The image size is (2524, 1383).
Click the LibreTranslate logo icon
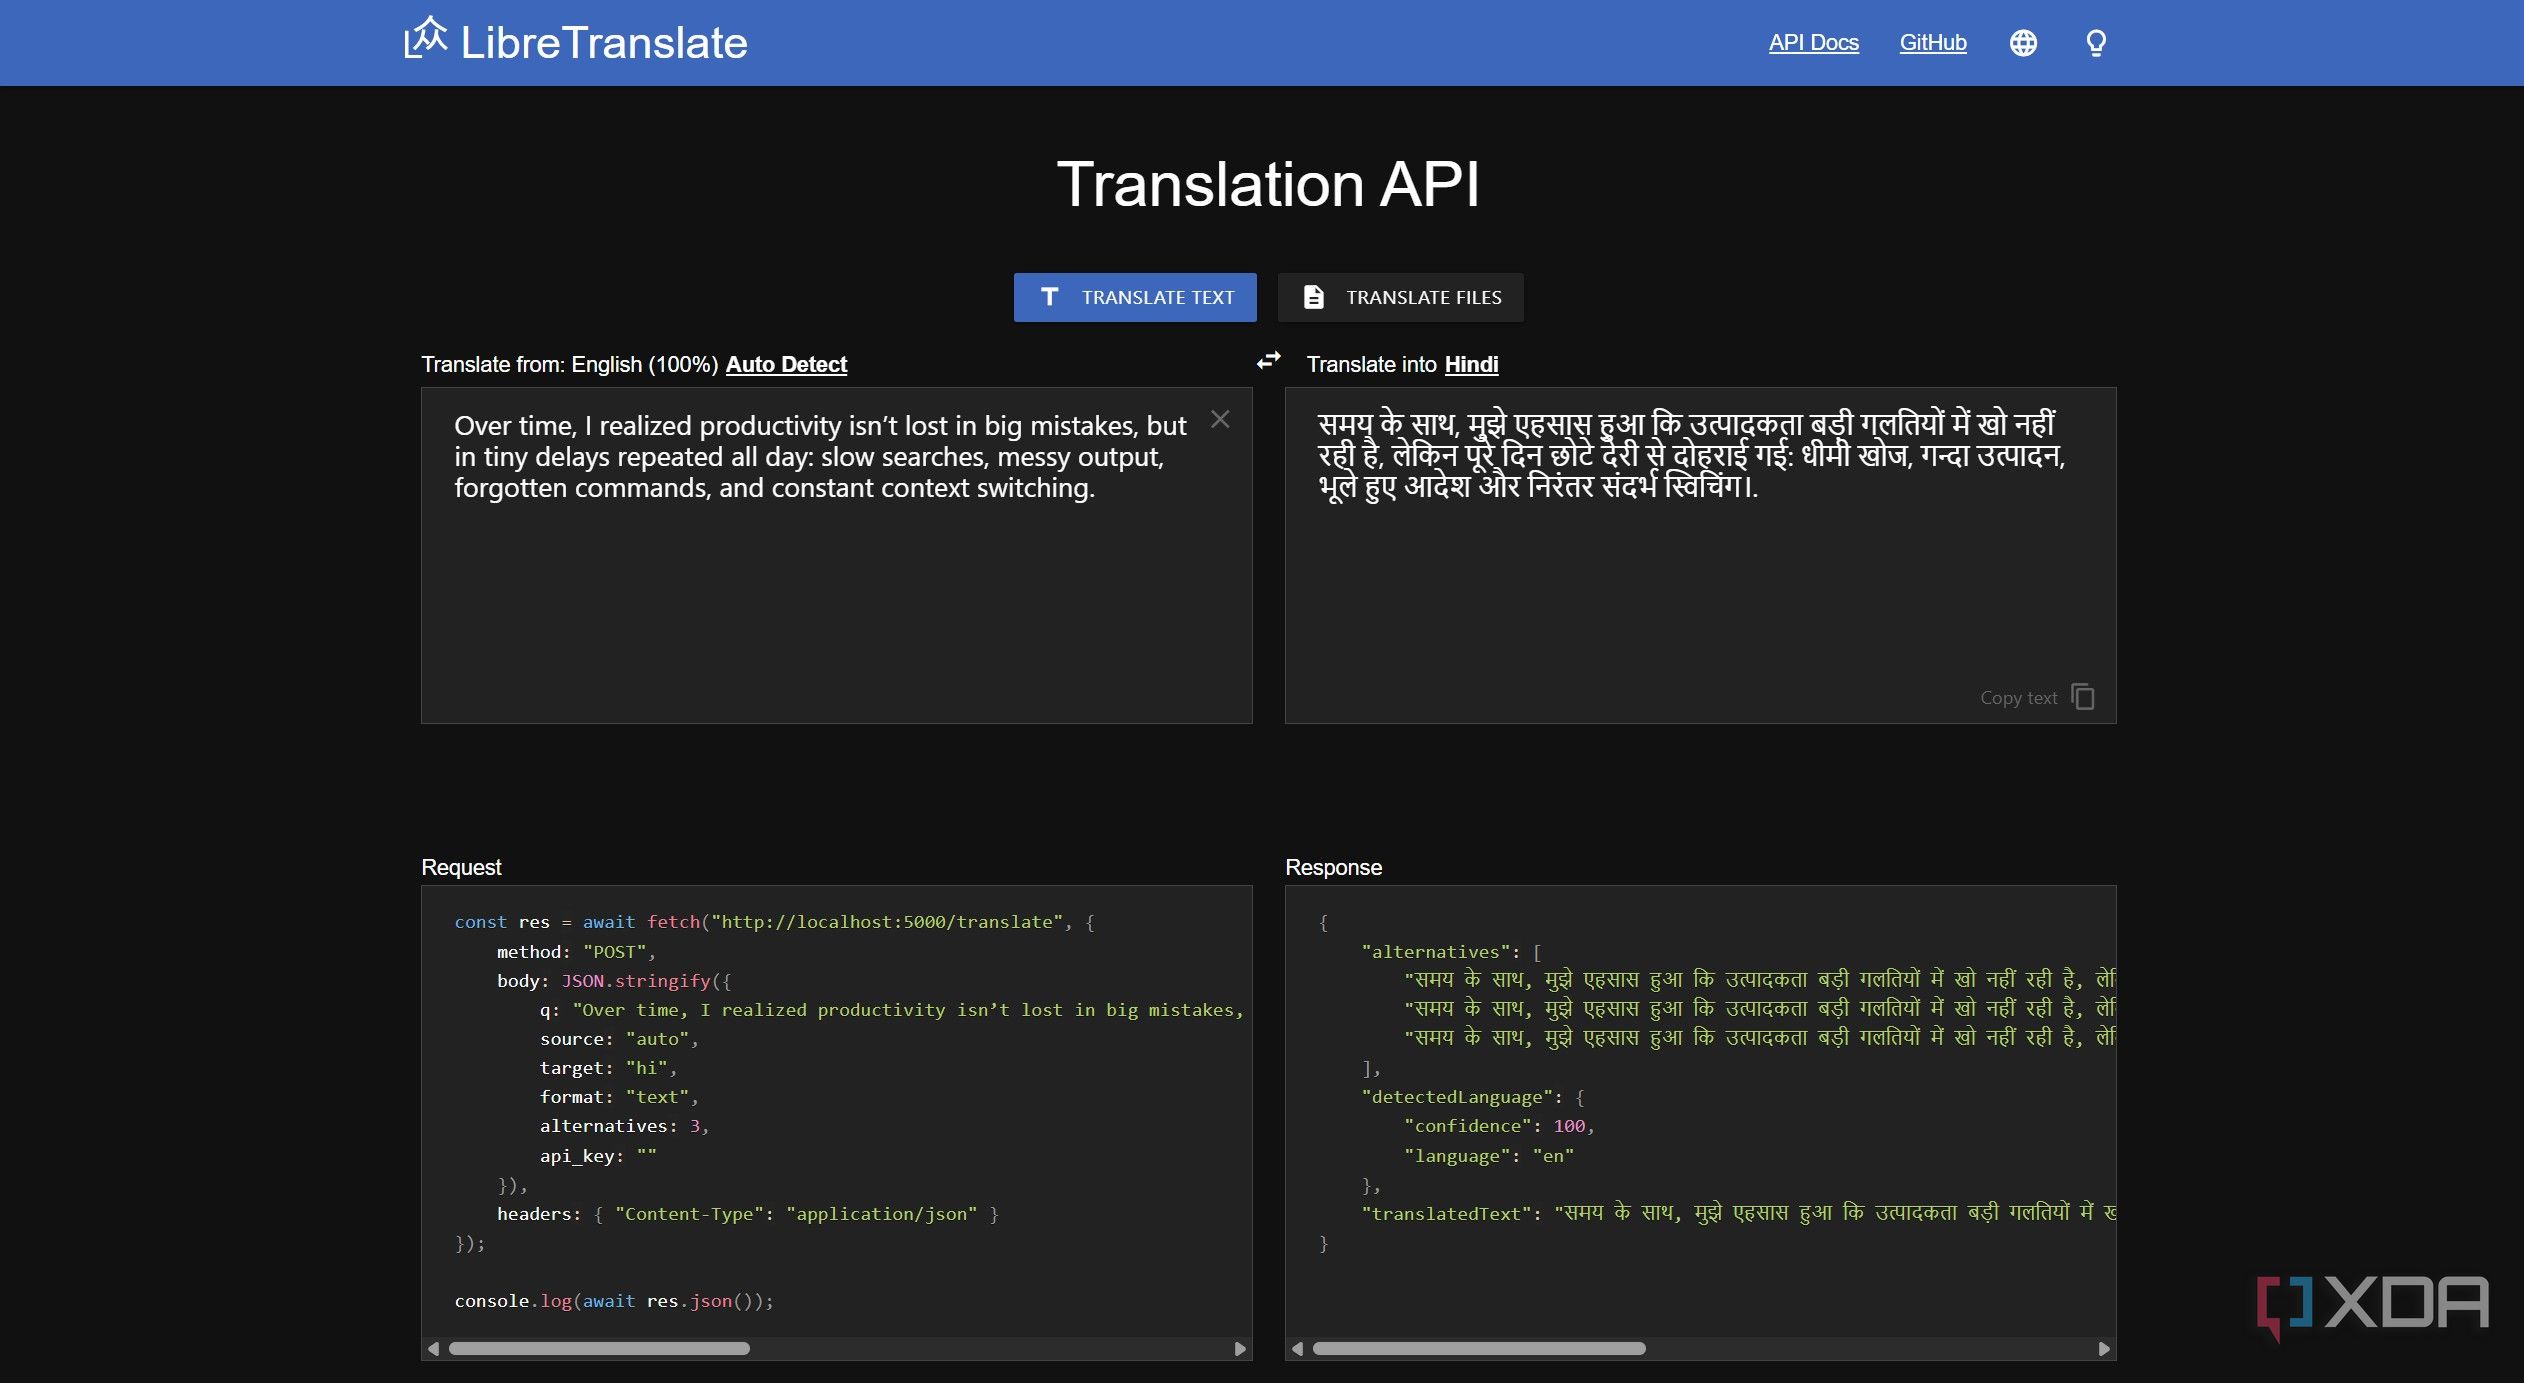point(425,38)
